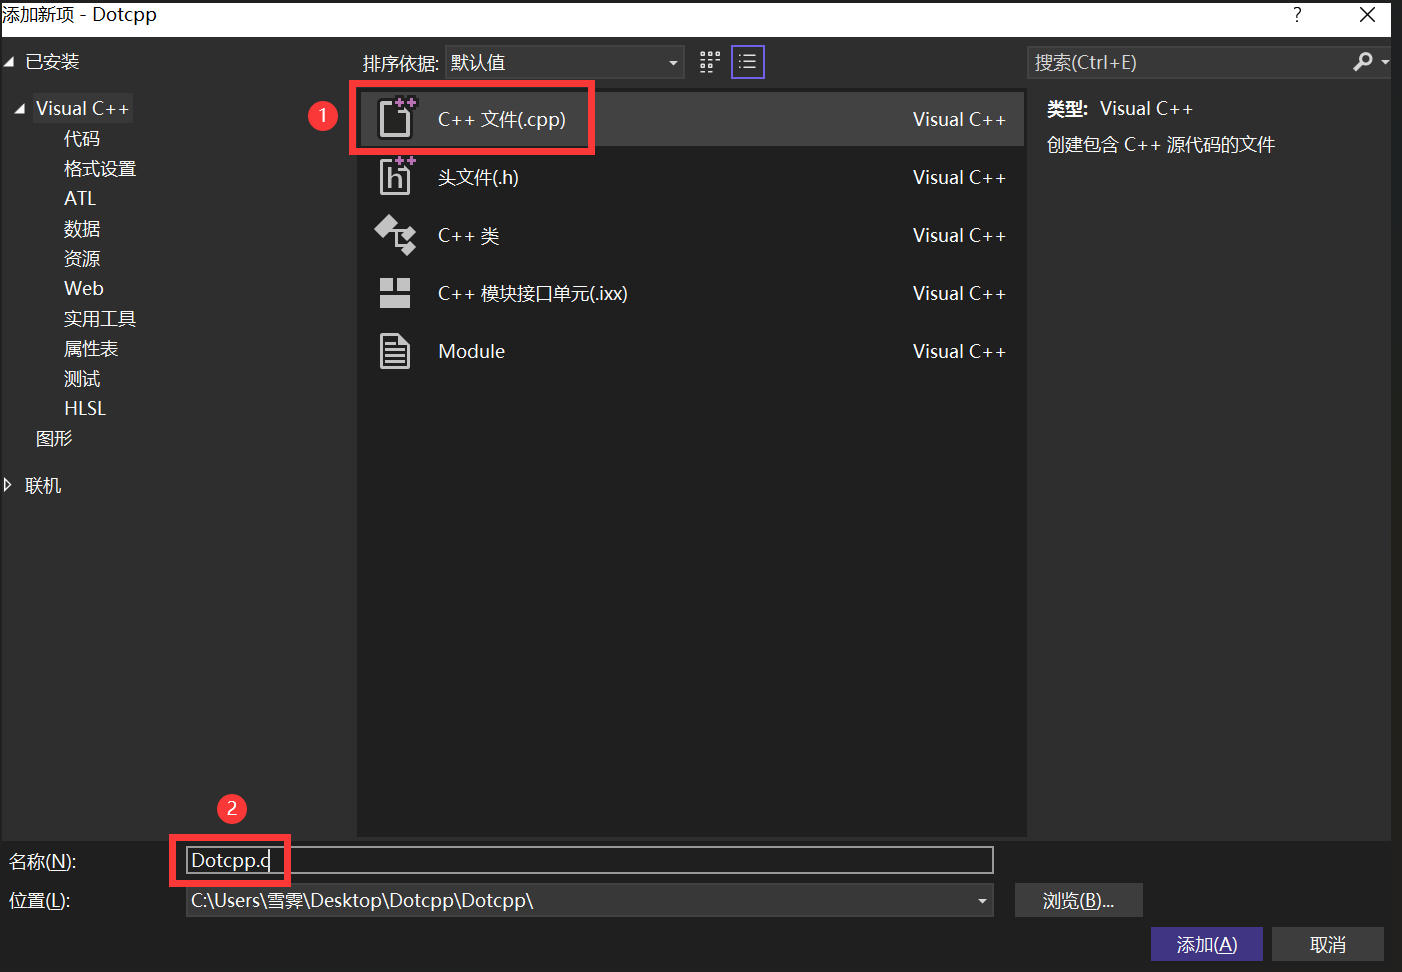
Task: Click the 'C++ 类' template name text
Action: [469, 235]
